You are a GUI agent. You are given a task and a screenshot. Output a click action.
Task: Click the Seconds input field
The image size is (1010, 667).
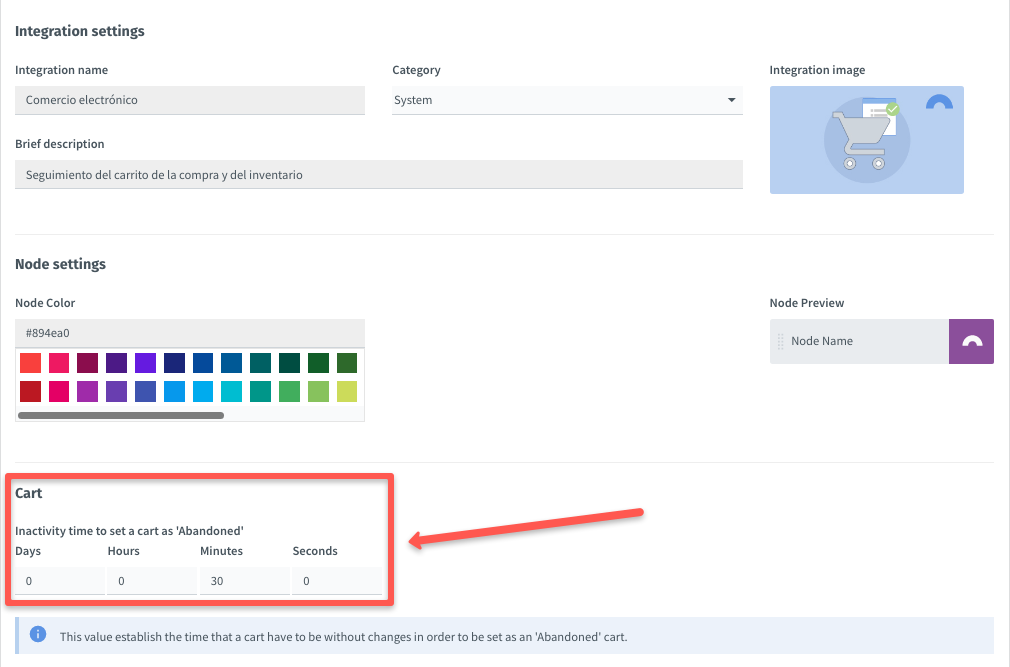(337, 581)
